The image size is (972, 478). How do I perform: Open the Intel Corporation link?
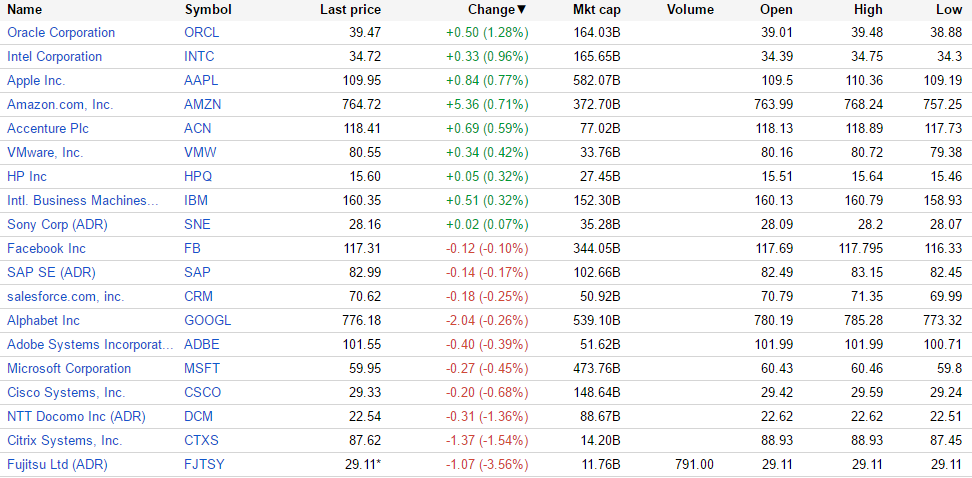54,57
